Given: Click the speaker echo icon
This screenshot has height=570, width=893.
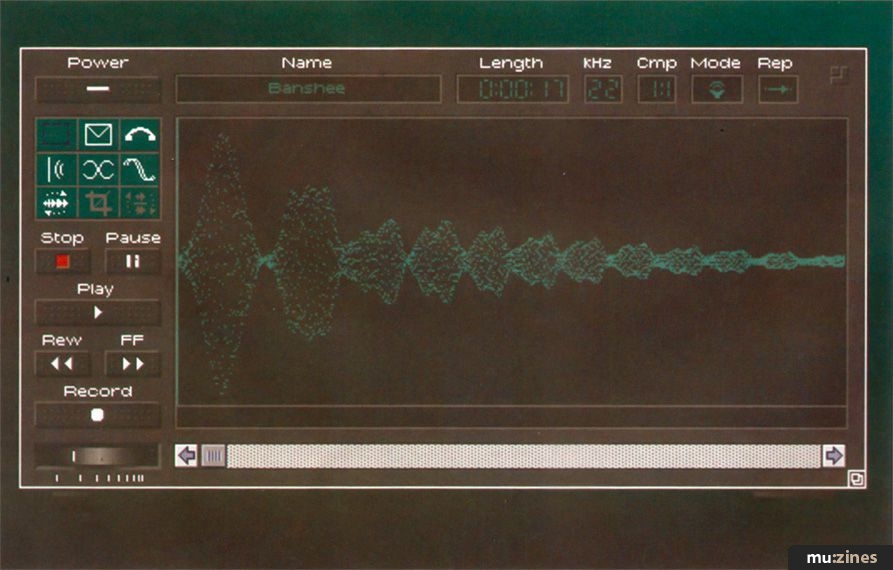Looking at the screenshot, I should [56, 169].
